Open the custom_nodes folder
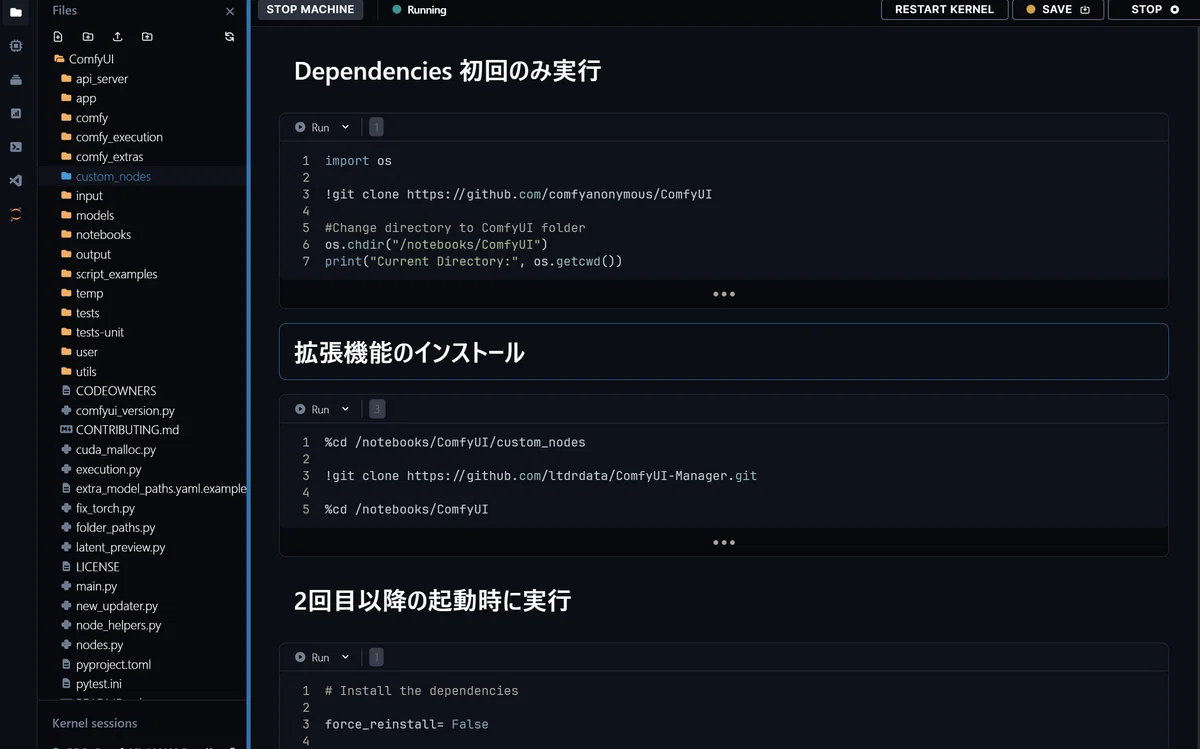1200x749 pixels. point(106,176)
